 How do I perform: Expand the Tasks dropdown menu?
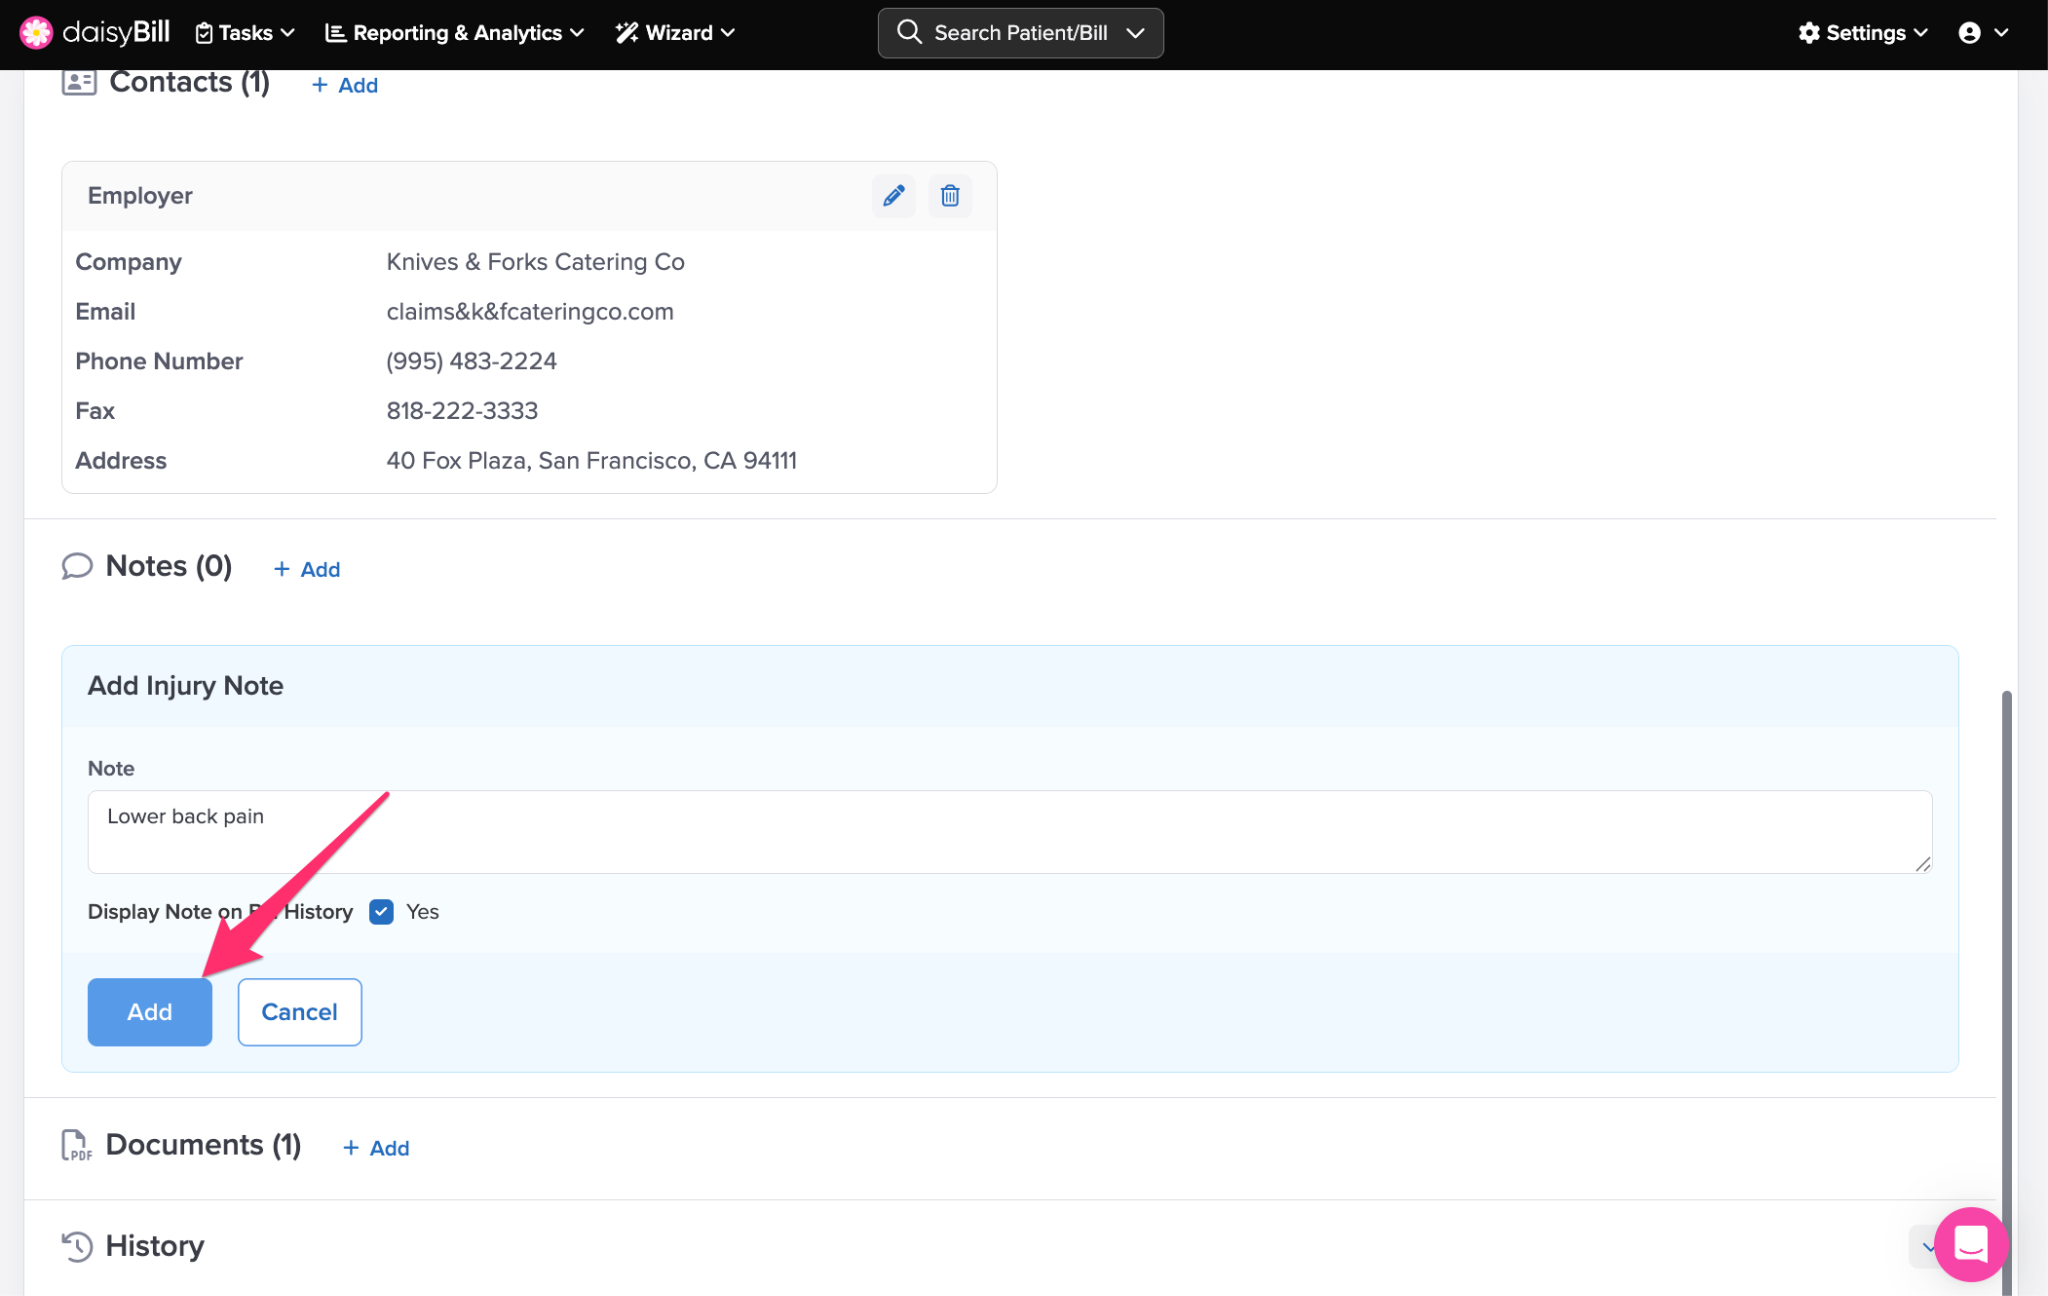245,33
